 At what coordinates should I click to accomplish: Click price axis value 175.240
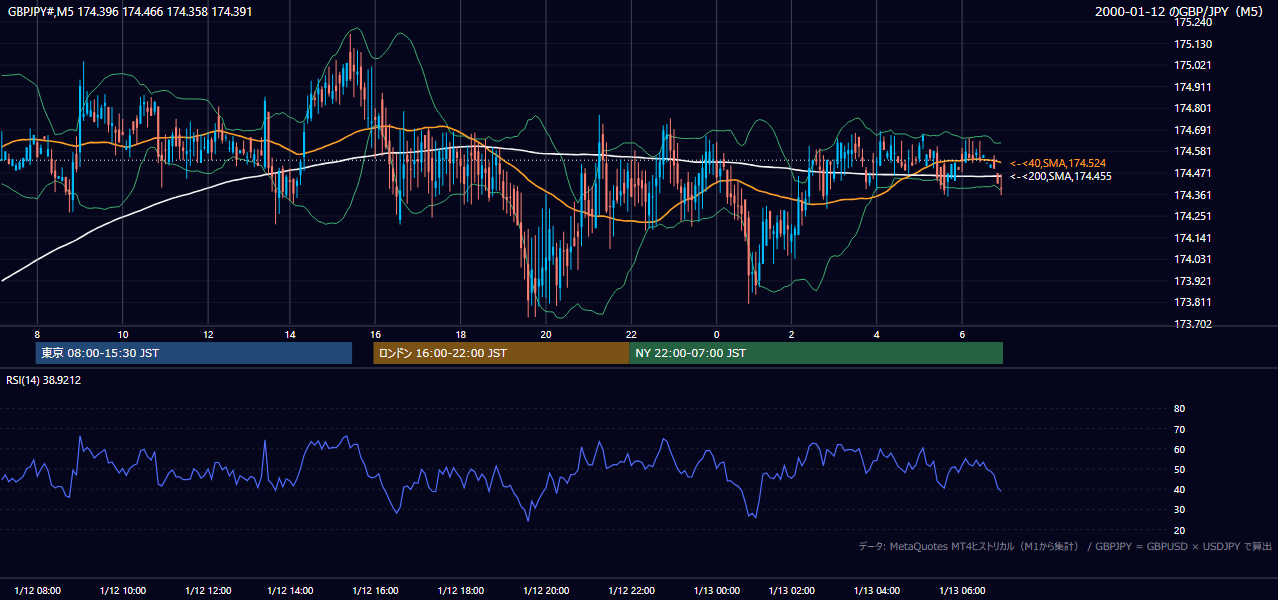click(1193, 22)
